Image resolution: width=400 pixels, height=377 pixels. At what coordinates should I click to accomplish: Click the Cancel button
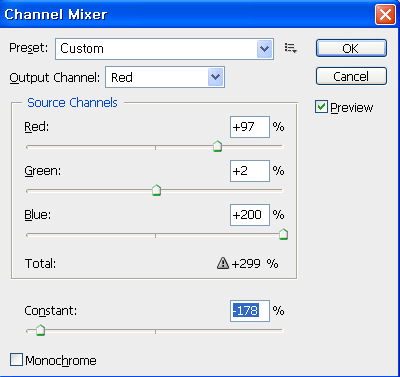[351, 76]
